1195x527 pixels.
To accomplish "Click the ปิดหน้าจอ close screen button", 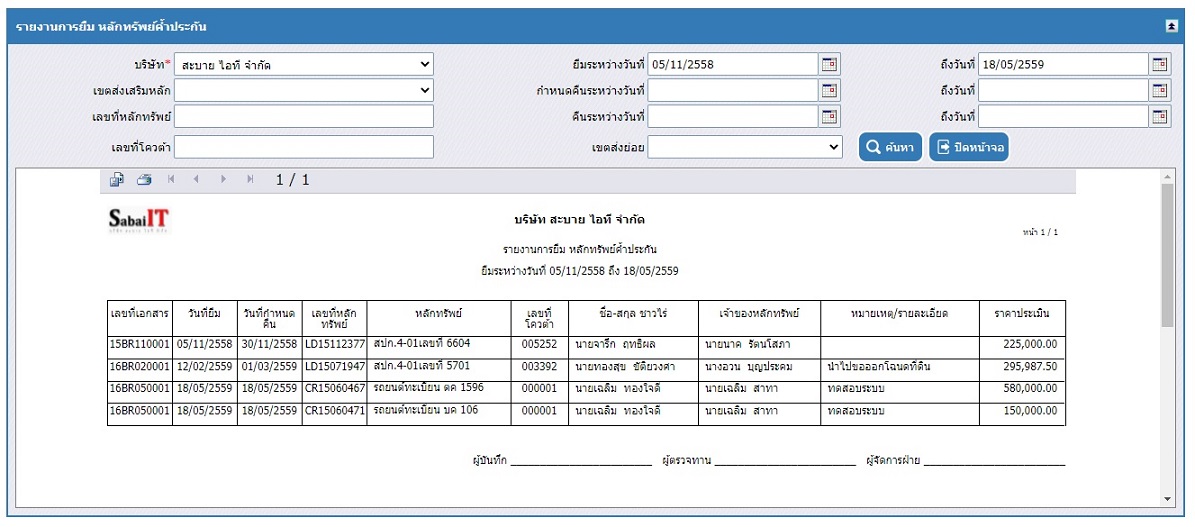I will (x=969, y=146).
